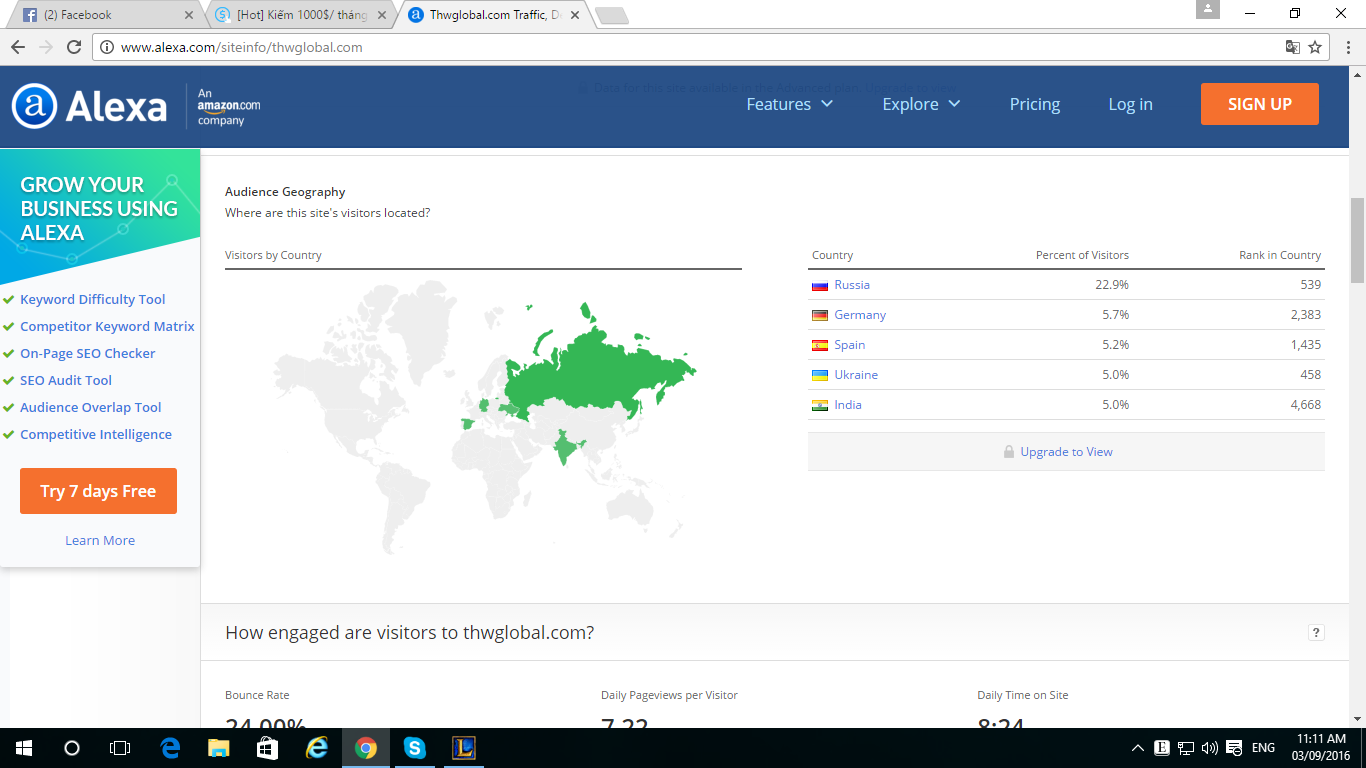Open On-Page SEO Checker link
This screenshot has height=768, width=1366.
[88, 353]
